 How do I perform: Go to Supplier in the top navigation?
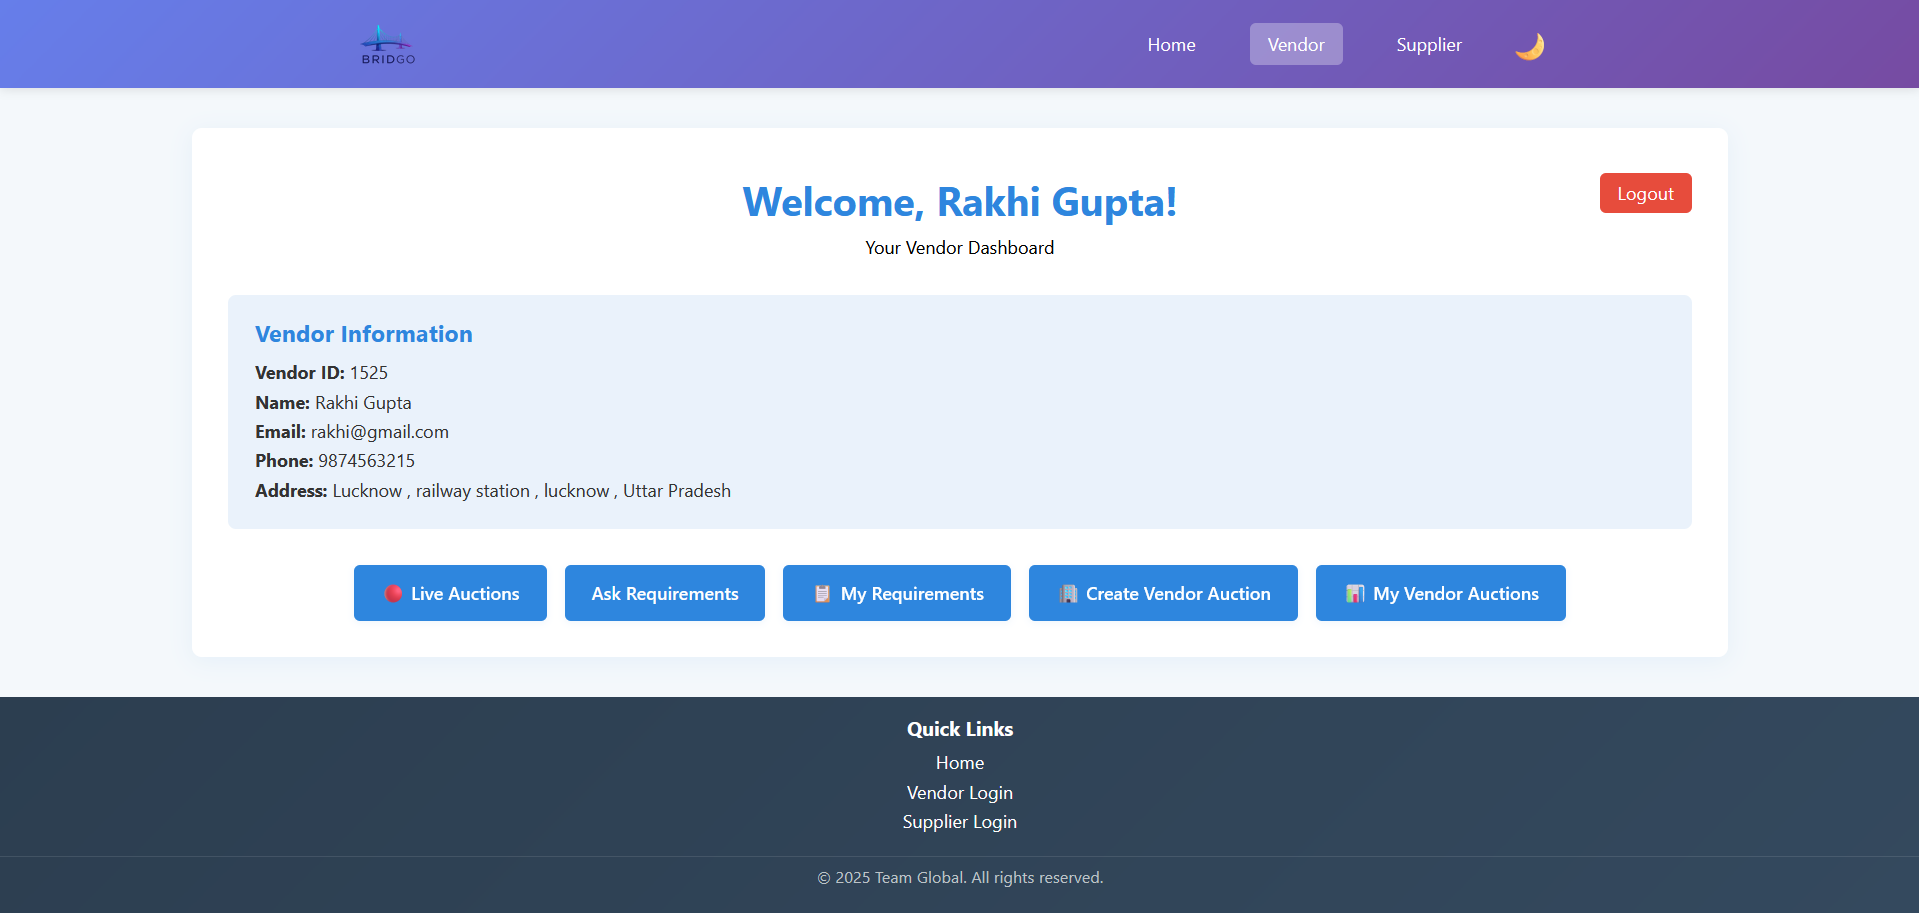[x=1428, y=45]
